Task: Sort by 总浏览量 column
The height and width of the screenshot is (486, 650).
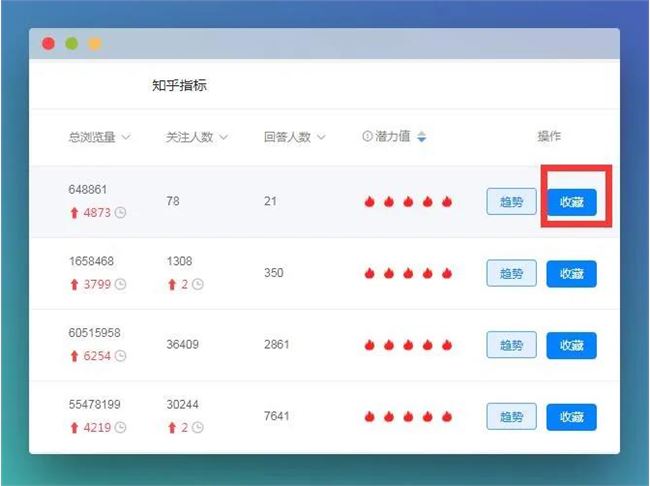Action: [99, 137]
